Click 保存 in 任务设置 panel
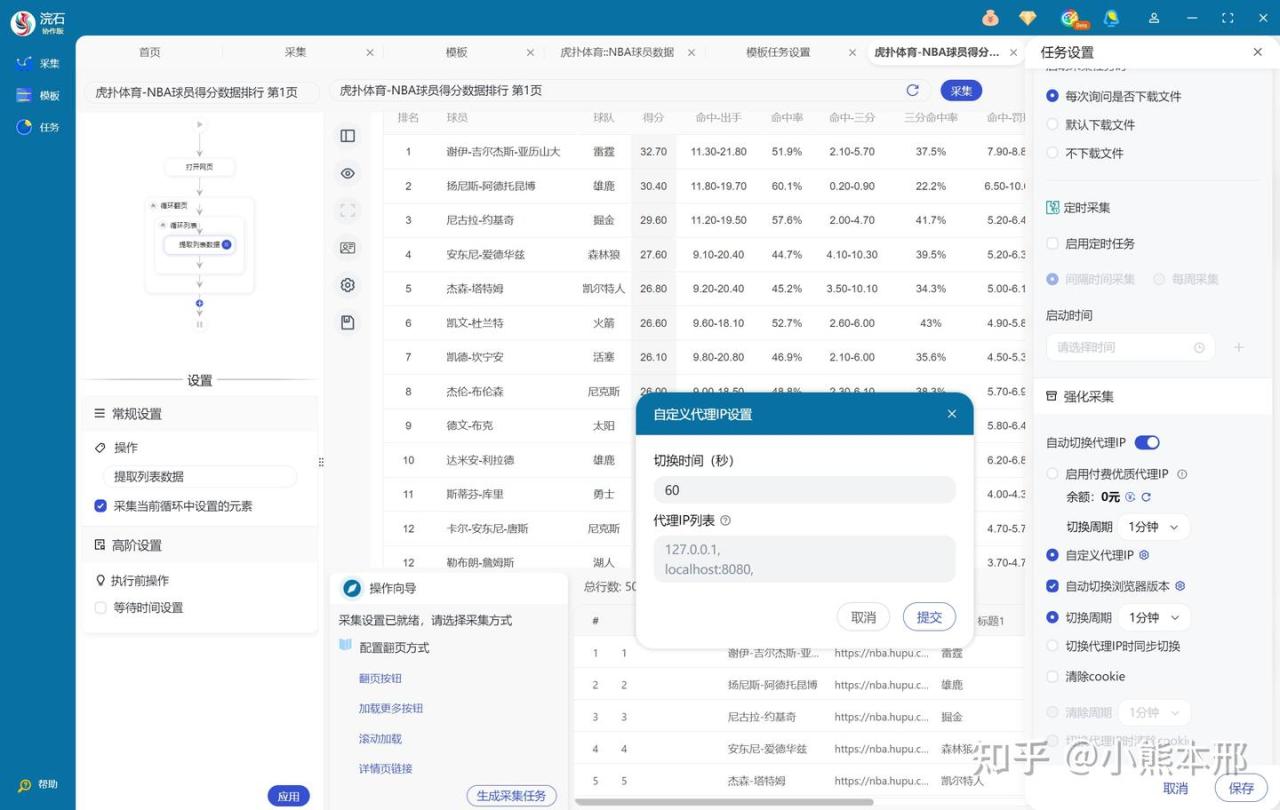The width and height of the screenshot is (1280, 810). [x=1241, y=788]
